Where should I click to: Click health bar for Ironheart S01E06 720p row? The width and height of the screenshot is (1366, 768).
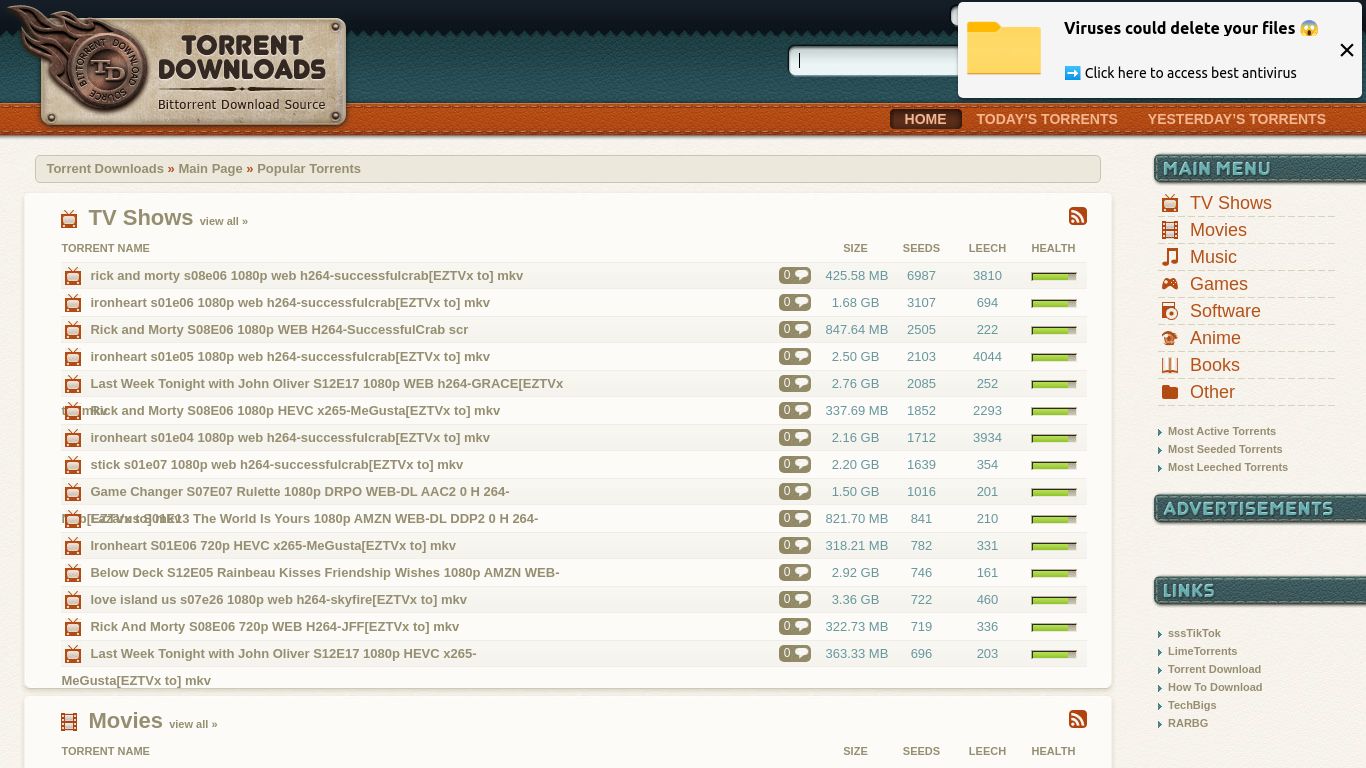(x=1054, y=547)
